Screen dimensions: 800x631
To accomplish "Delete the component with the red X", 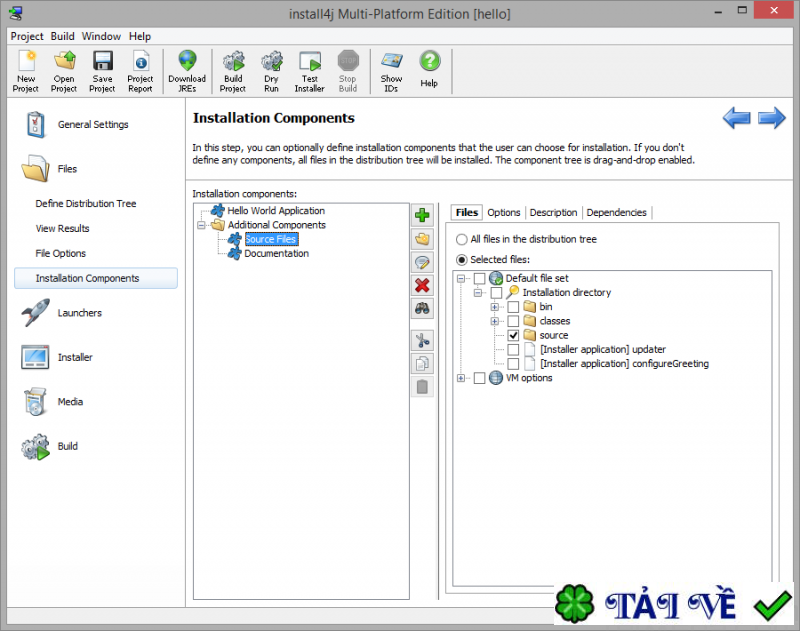I will 422,286.
